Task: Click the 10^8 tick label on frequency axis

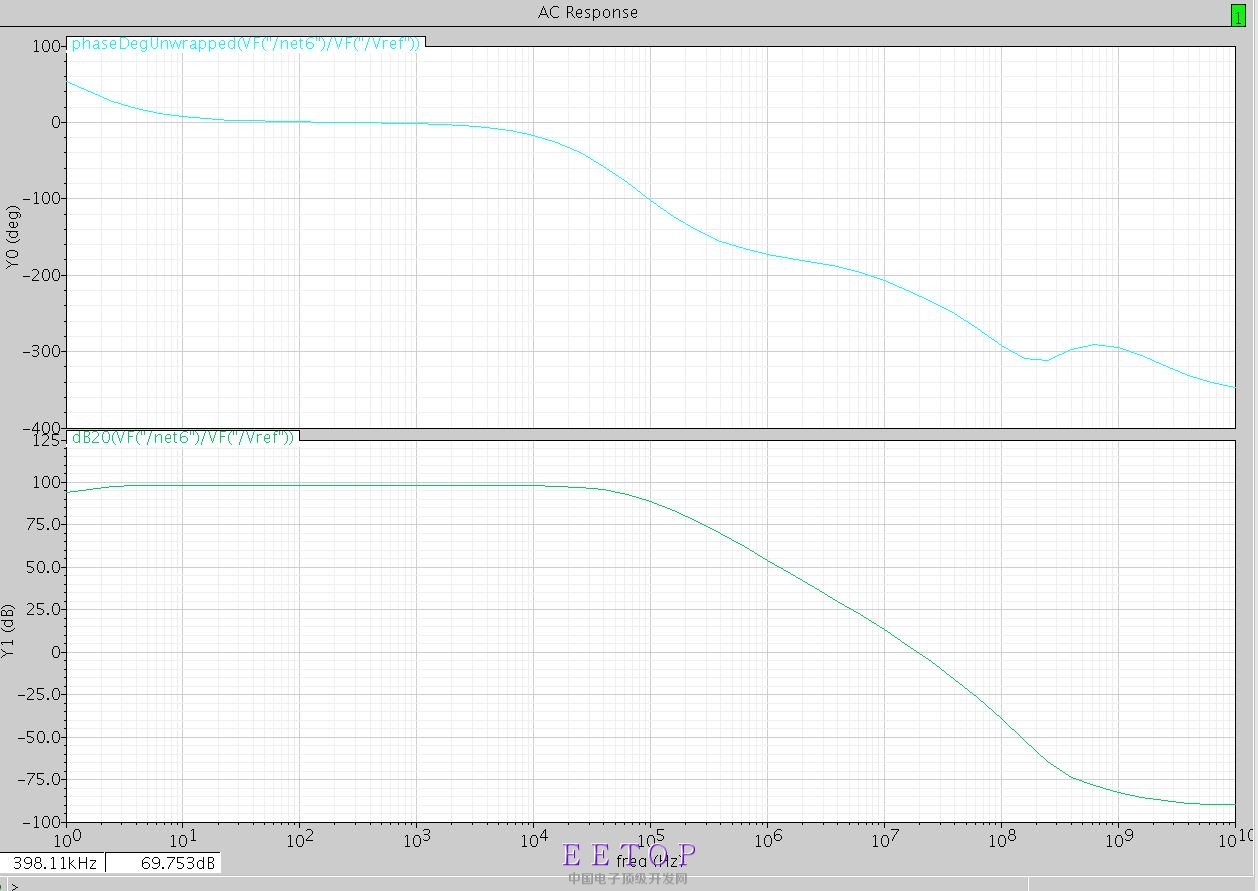Action: tap(1002, 837)
